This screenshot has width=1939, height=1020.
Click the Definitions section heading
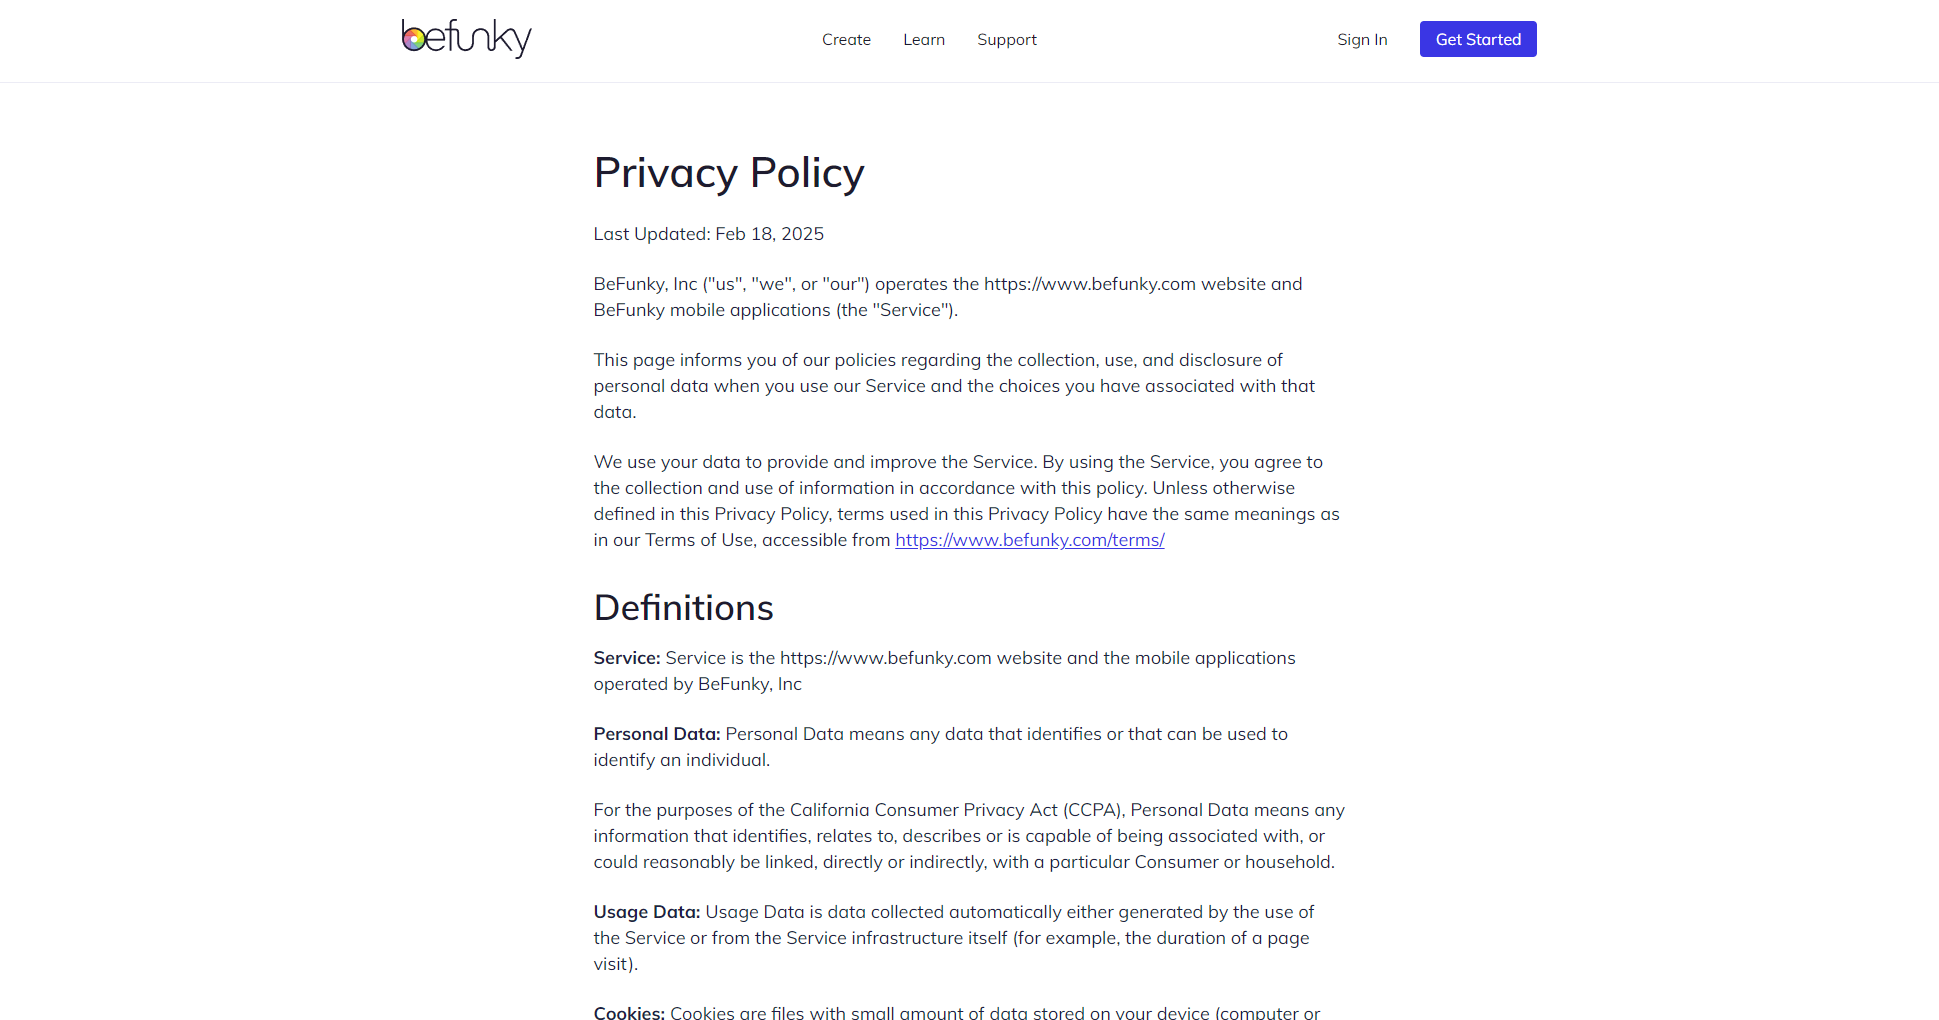(683, 608)
